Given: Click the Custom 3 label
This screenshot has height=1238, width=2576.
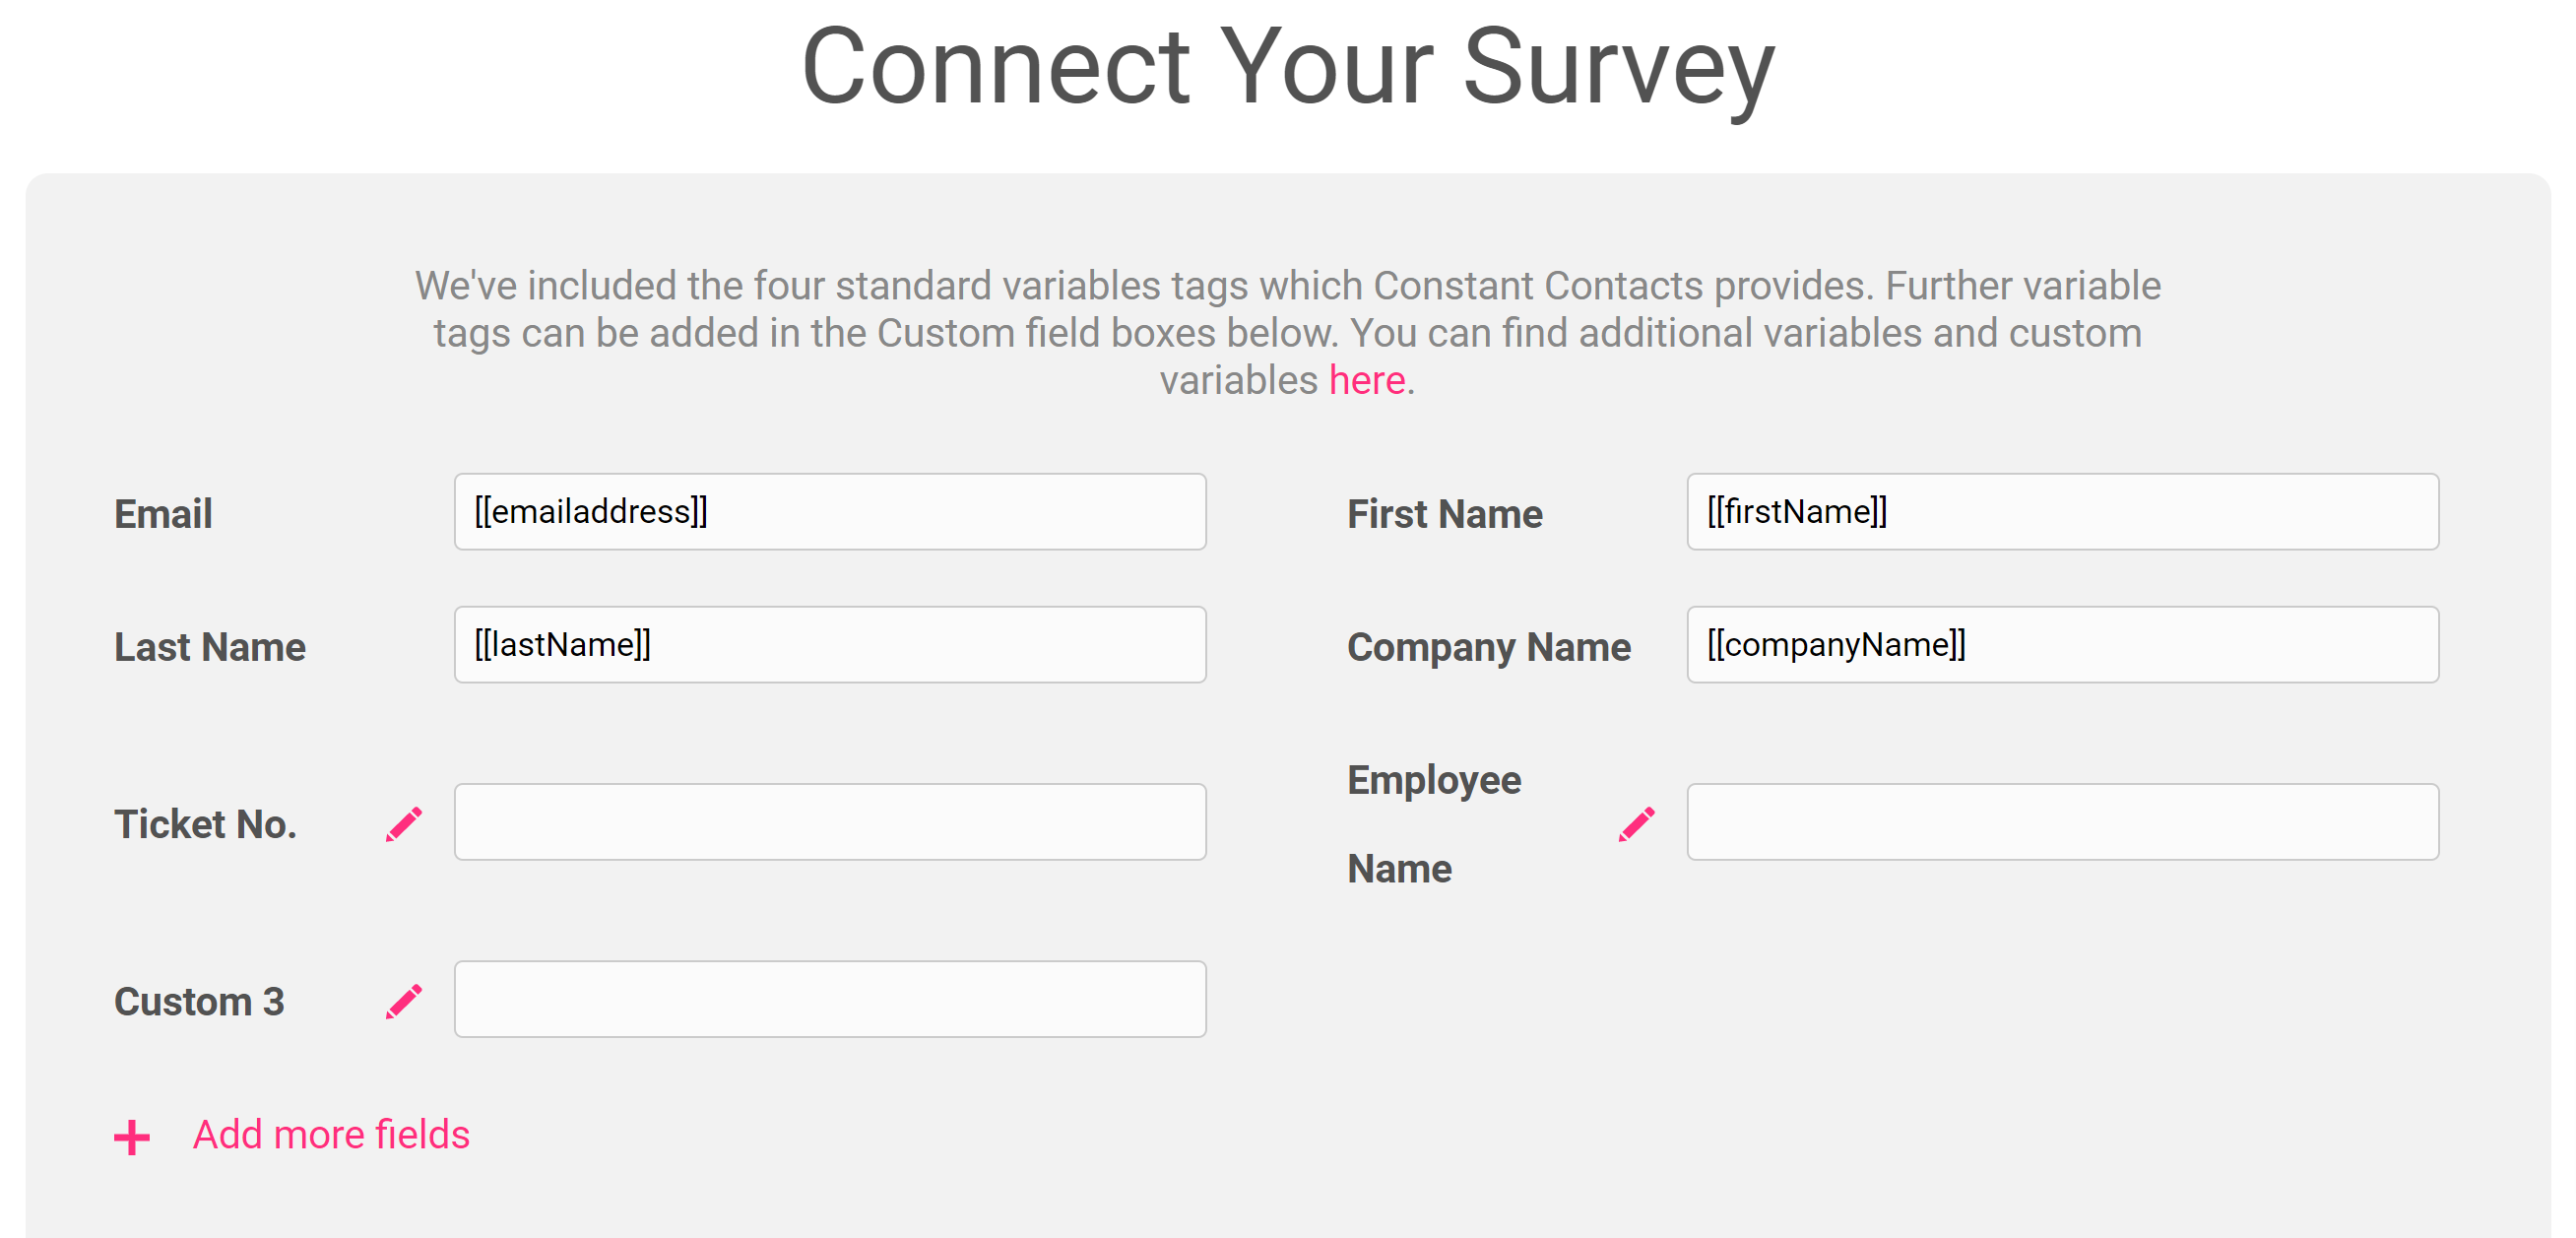Looking at the screenshot, I should pos(199,1001).
